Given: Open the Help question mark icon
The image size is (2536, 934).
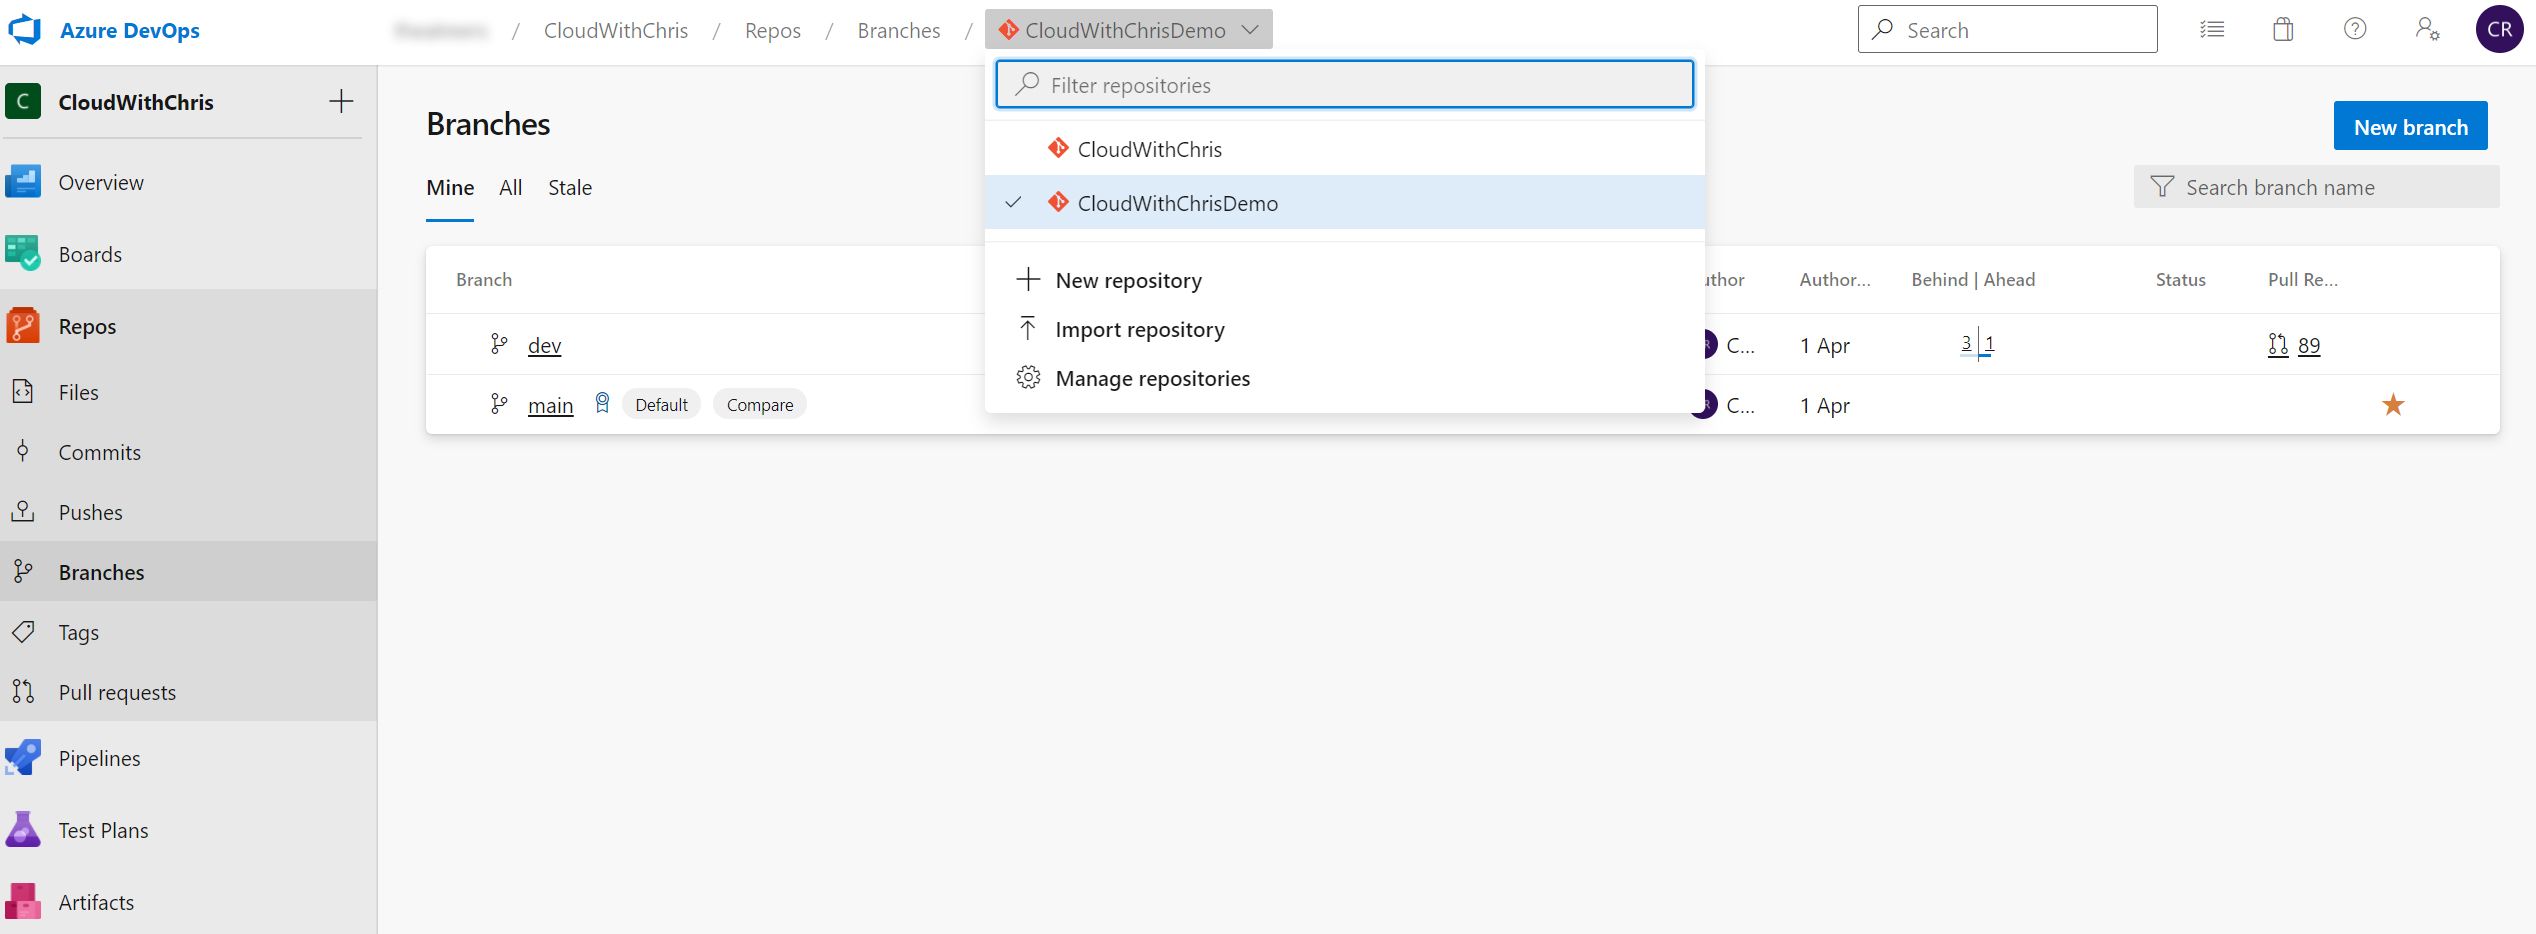Looking at the screenshot, I should (2355, 29).
